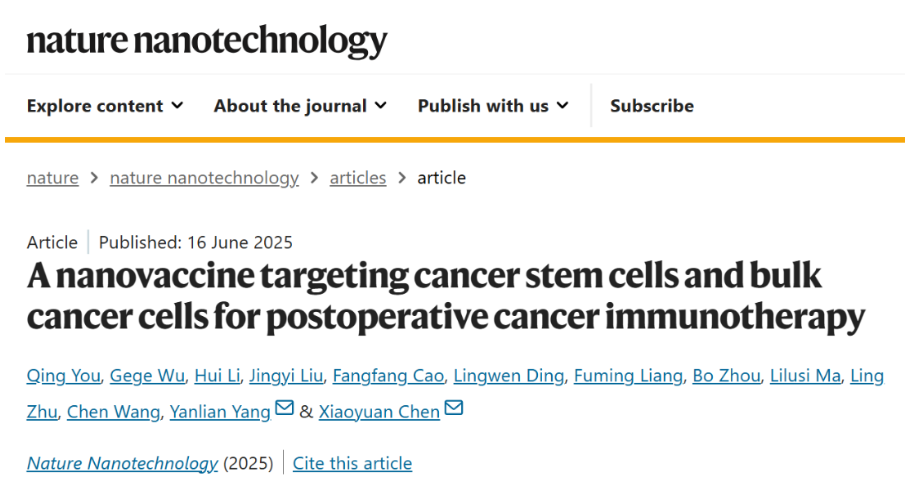Select author Gege Wu
This screenshot has width=912, height=488.
pyautogui.click(x=147, y=376)
